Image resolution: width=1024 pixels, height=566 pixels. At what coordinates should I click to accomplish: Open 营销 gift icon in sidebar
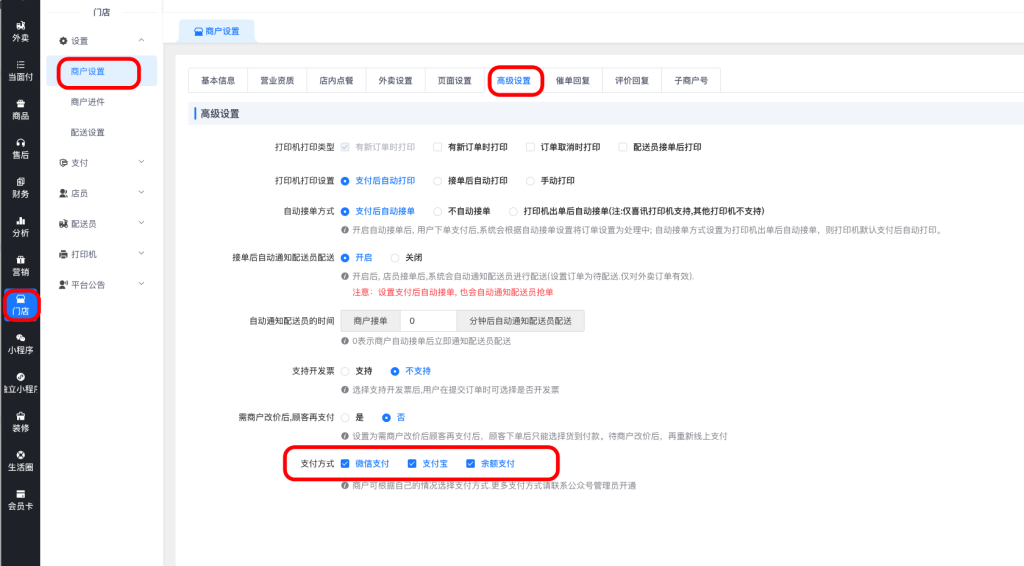click(20, 265)
